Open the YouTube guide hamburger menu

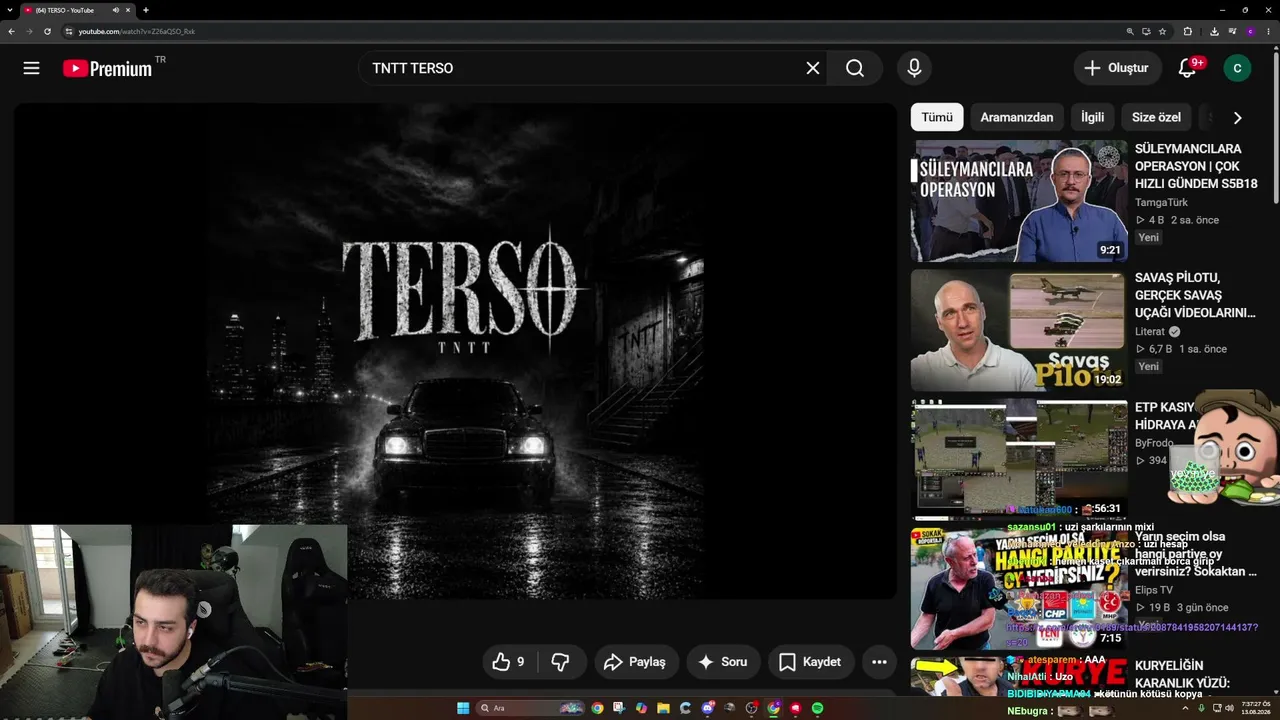pos(31,68)
